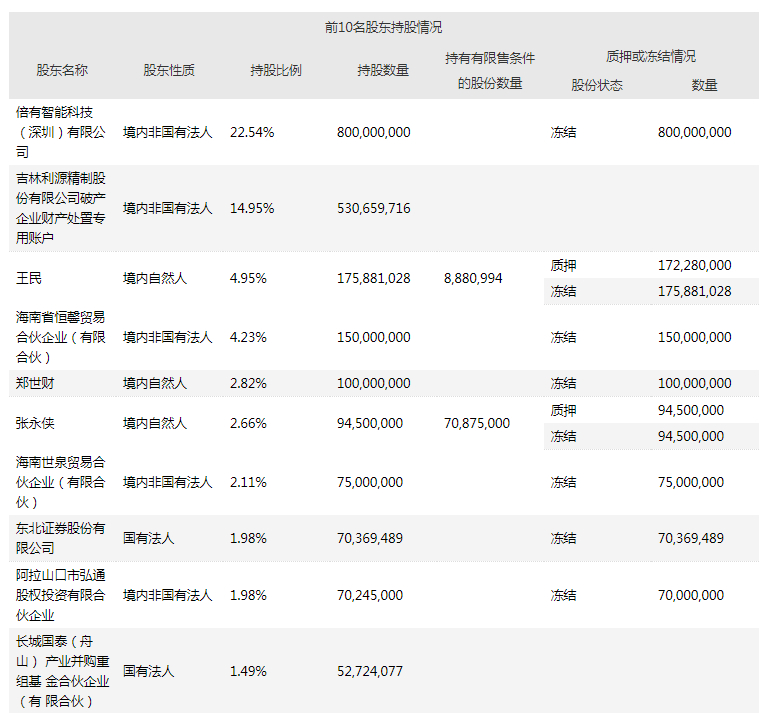
Task: Select holding count 70,245,000
Action: tap(370, 595)
